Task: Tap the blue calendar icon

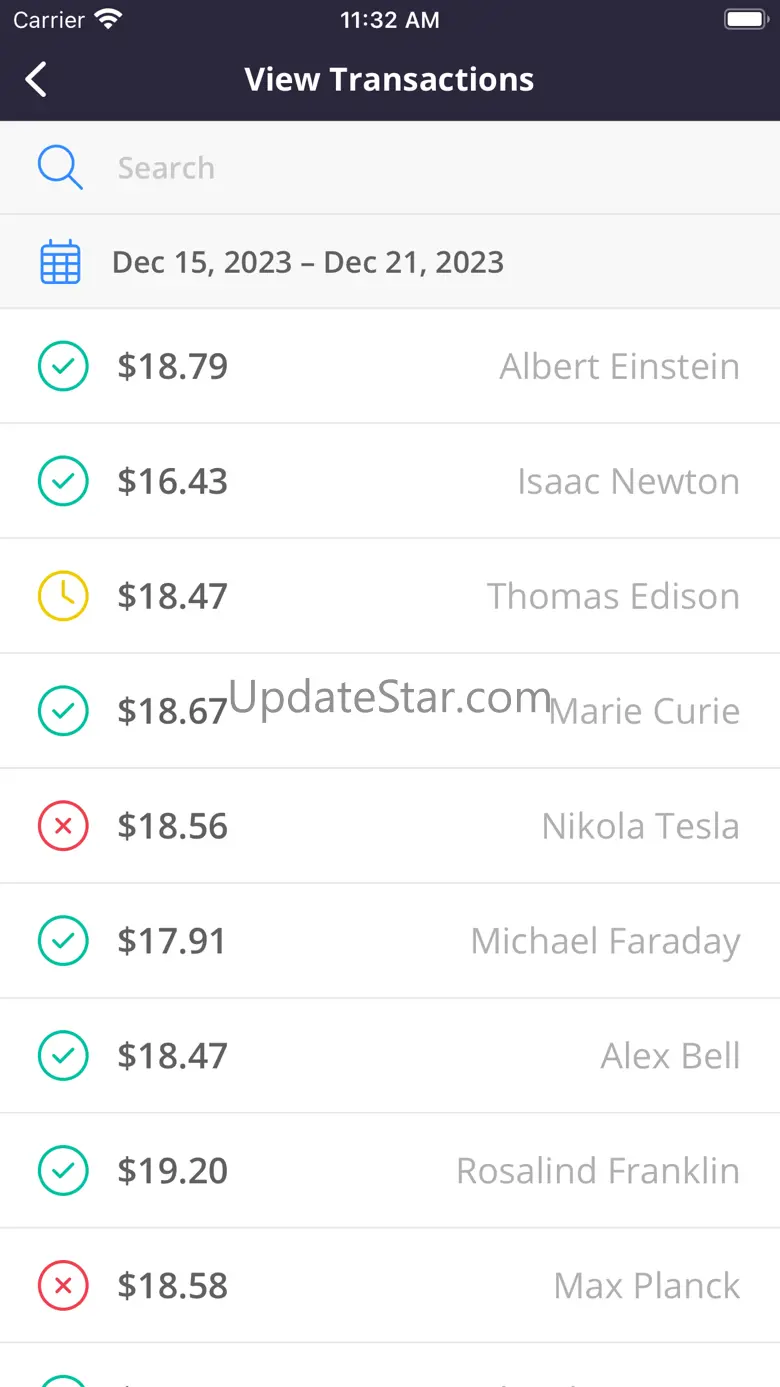Action: [x=60, y=262]
